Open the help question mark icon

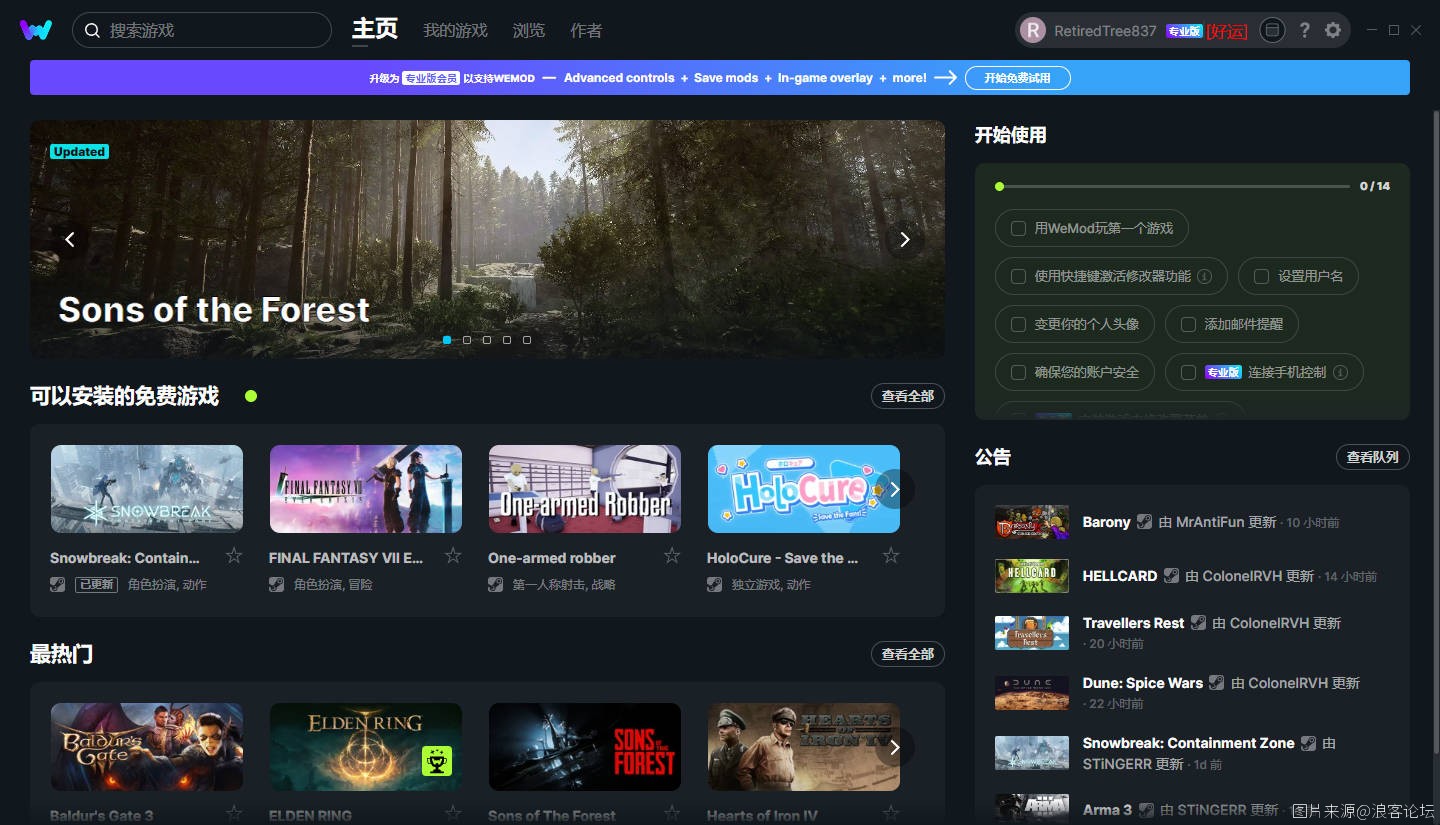tap(1304, 31)
